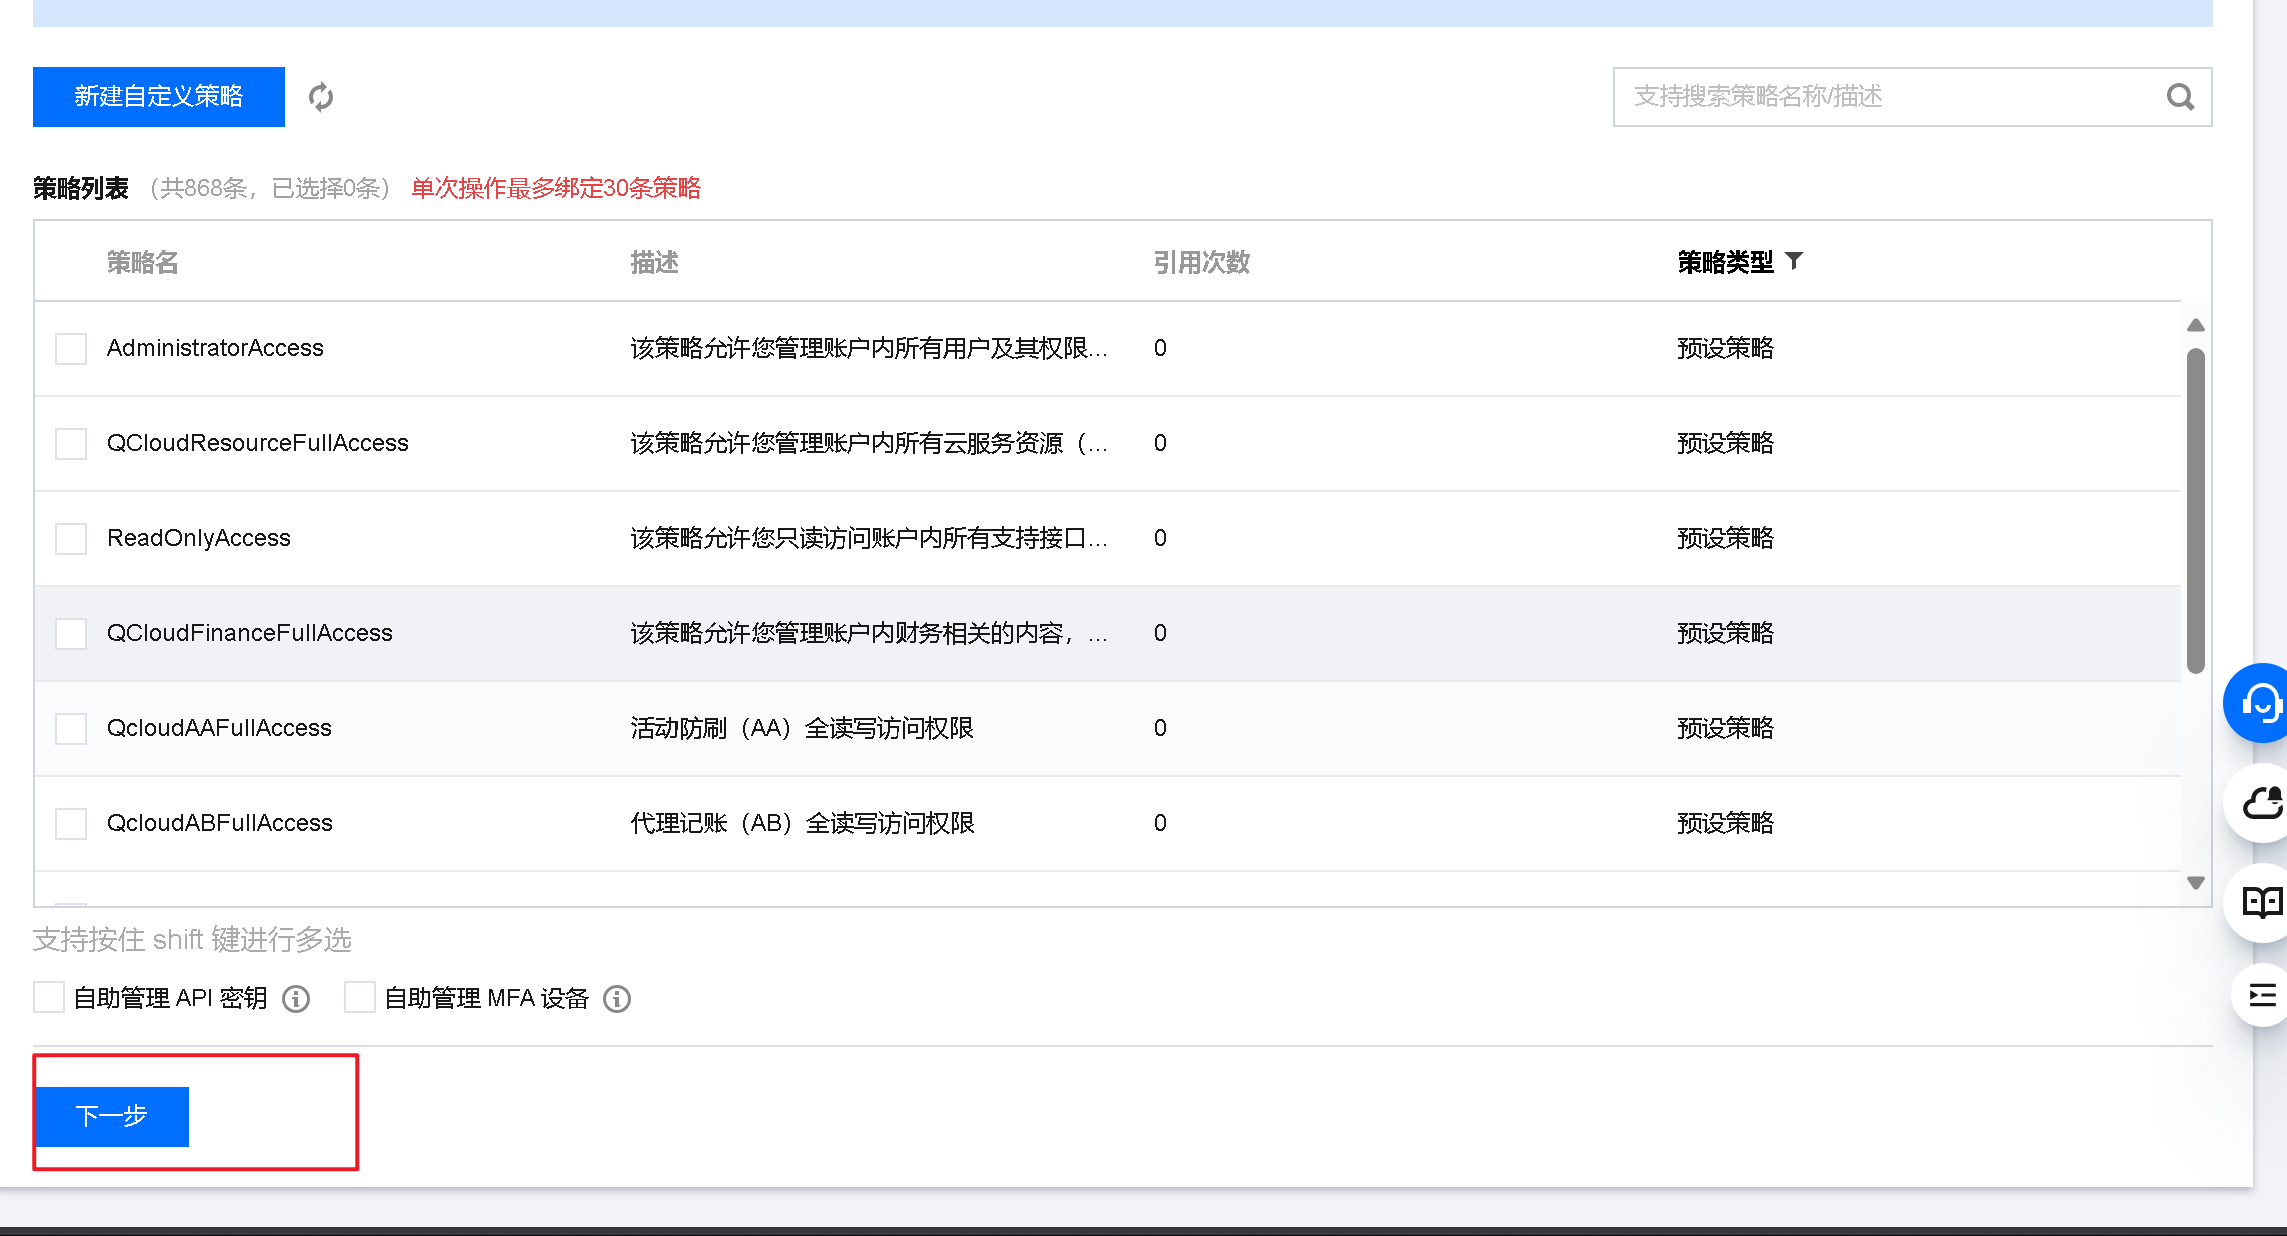Image resolution: width=2287 pixels, height=1236 pixels.
Task: Click the 下一步 button
Action: tap(112, 1116)
